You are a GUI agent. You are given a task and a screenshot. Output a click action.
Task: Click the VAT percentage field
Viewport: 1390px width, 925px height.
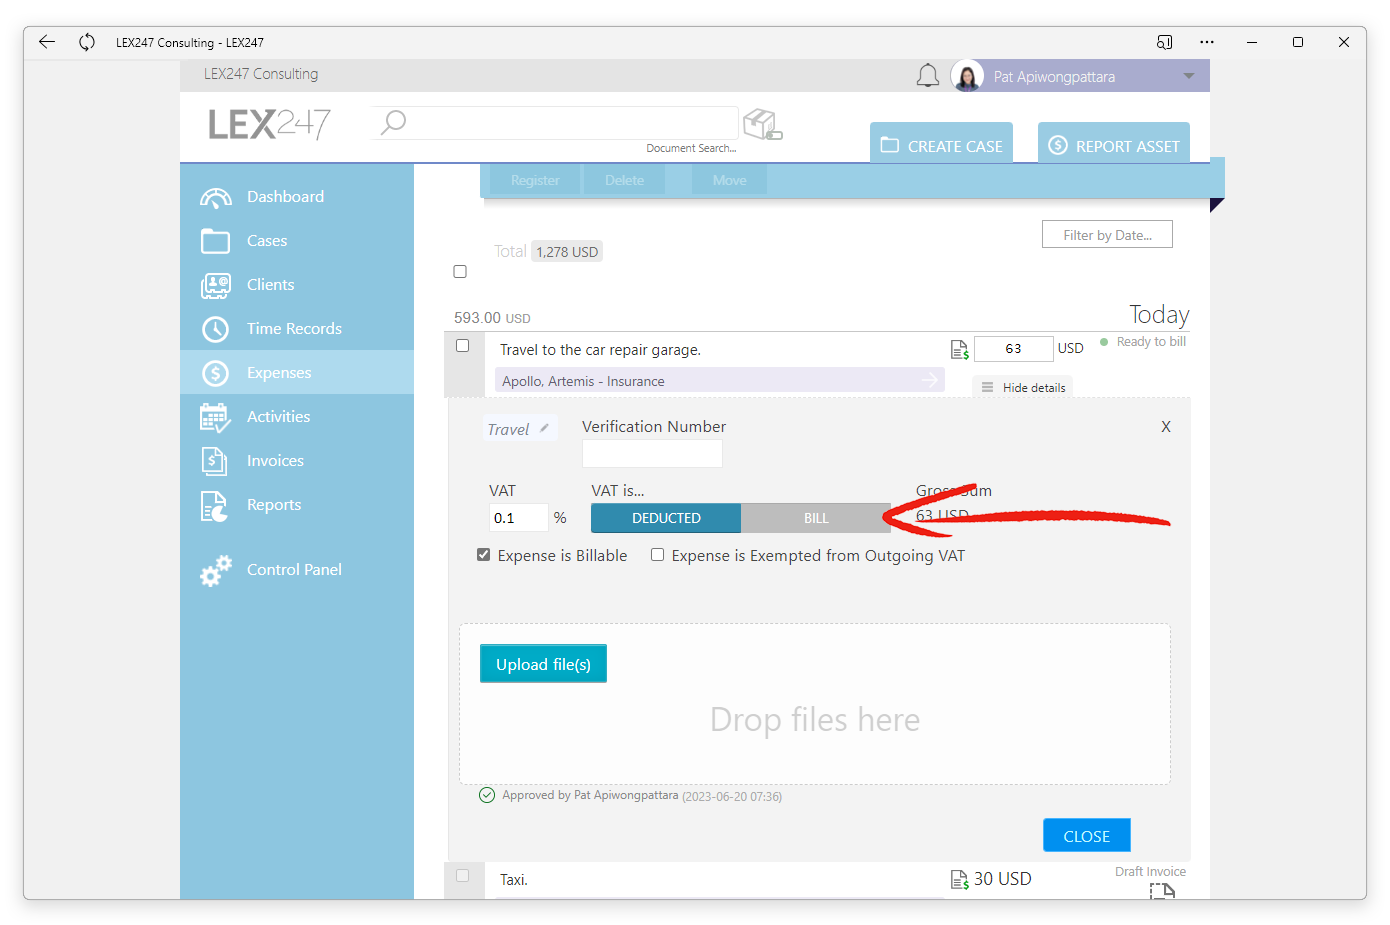point(518,518)
